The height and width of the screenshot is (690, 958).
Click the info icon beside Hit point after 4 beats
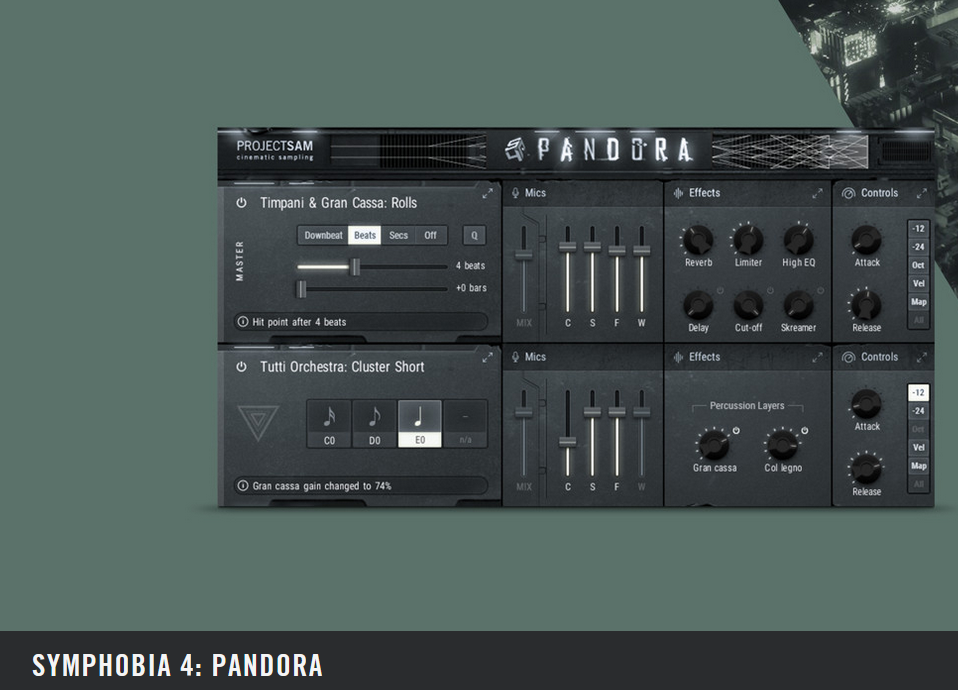pyautogui.click(x=243, y=321)
